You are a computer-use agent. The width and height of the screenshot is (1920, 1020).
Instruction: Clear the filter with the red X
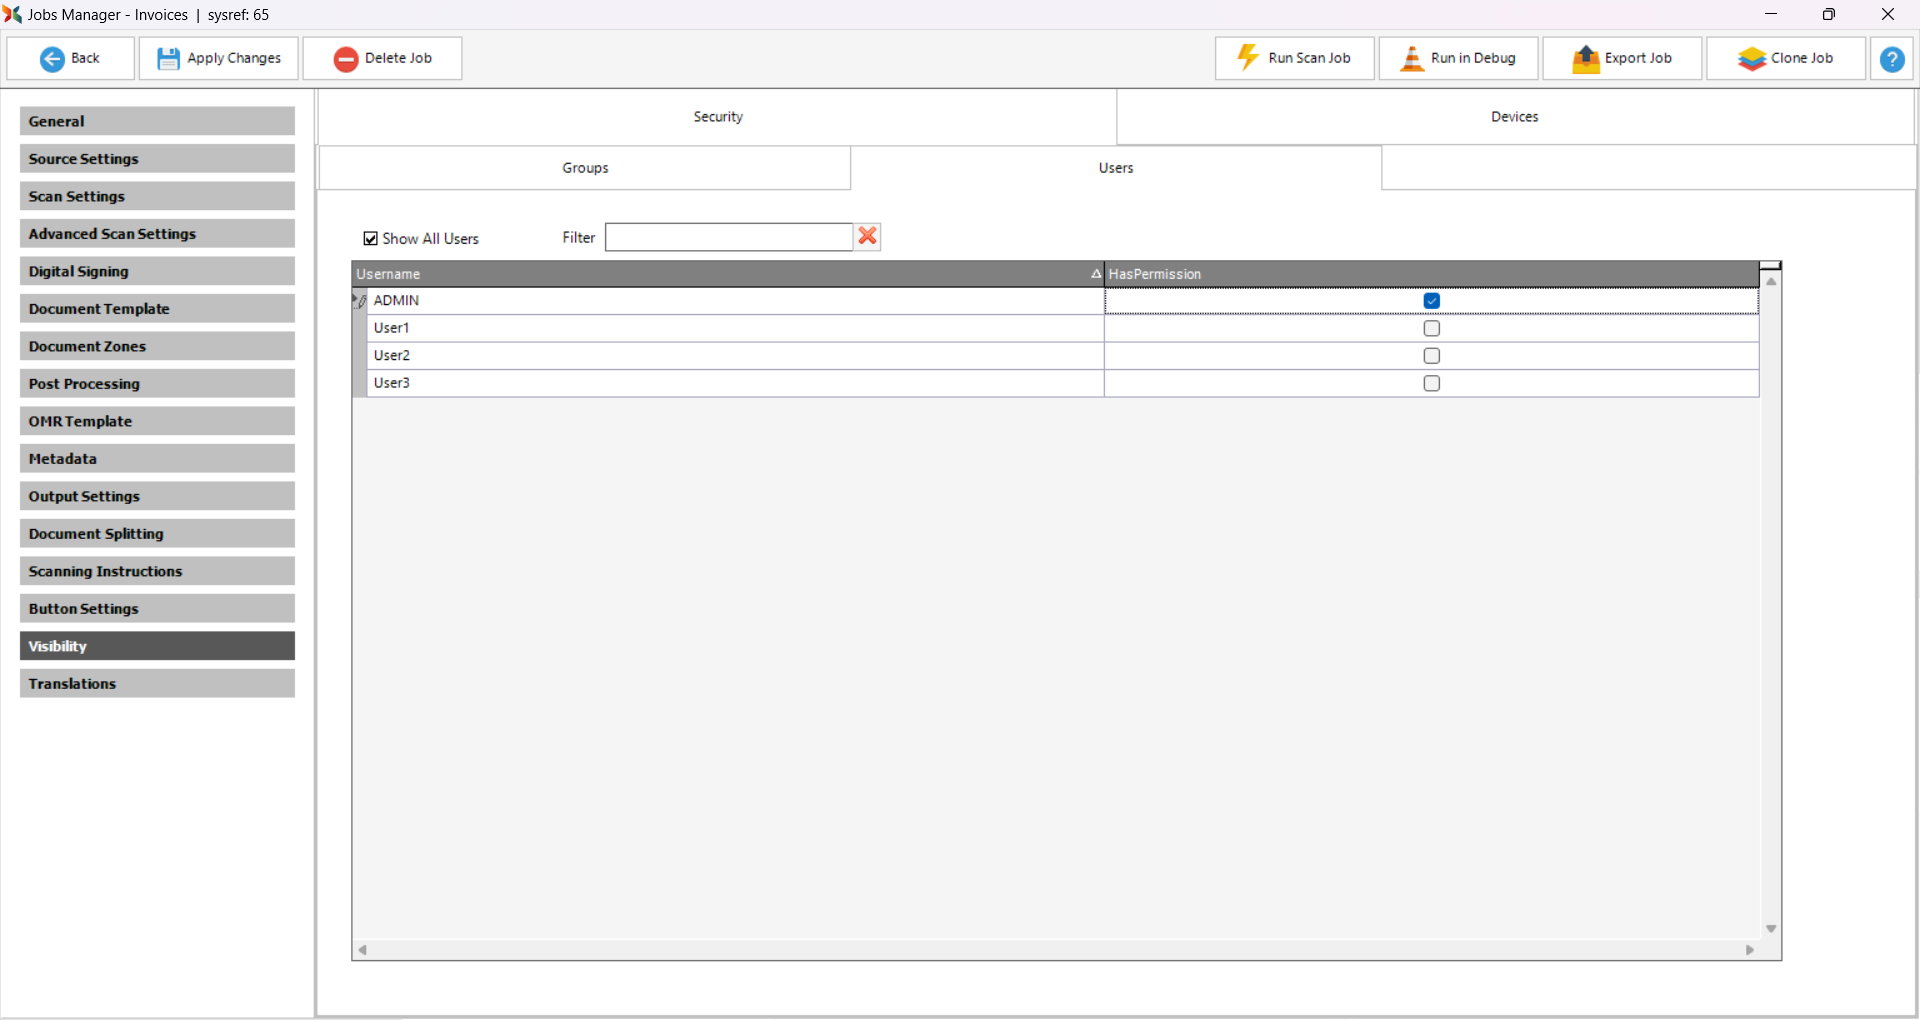(x=867, y=237)
